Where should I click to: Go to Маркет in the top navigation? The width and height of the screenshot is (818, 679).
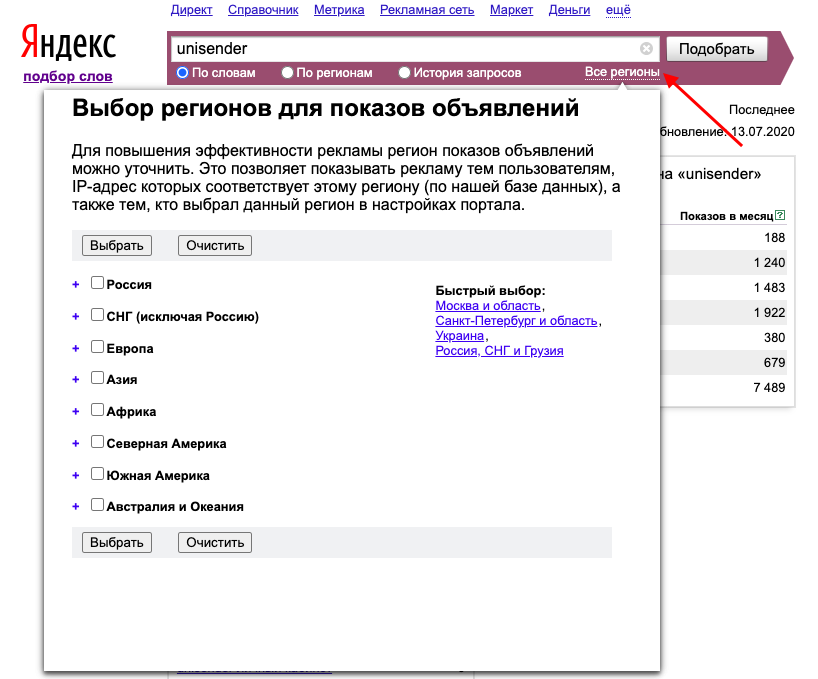click(x=511, y=10)
